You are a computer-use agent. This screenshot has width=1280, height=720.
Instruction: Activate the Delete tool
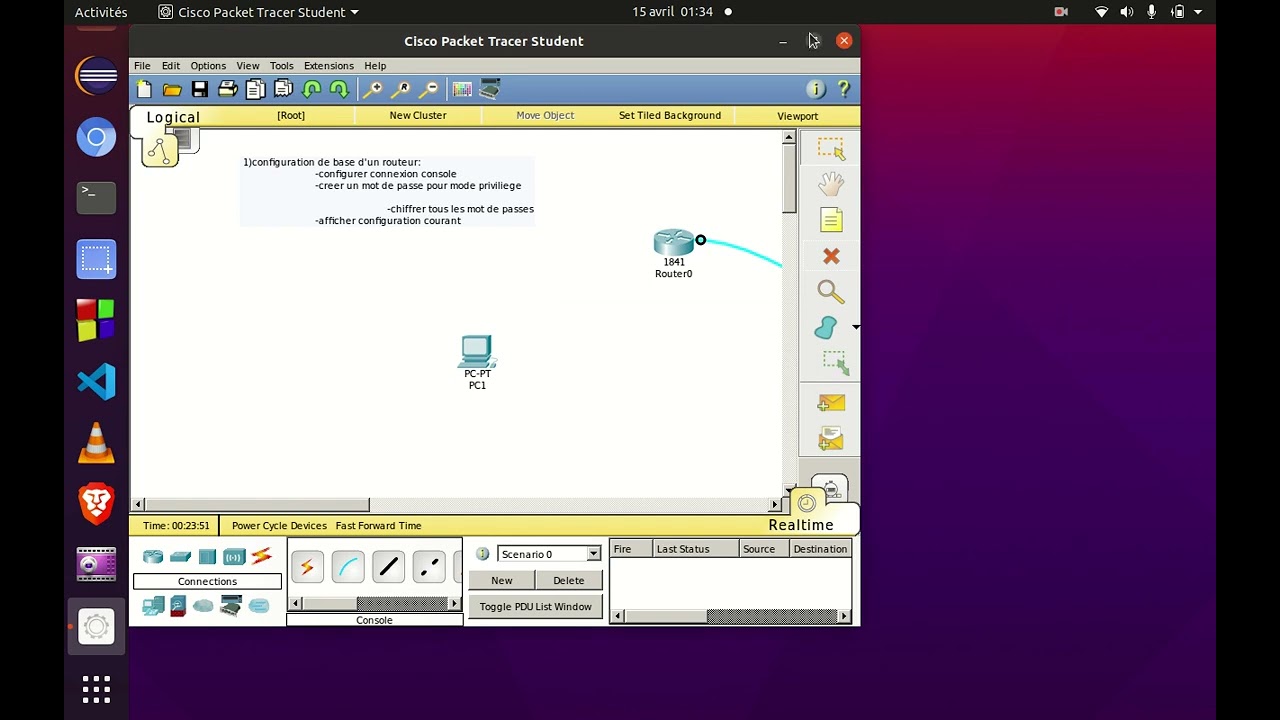click(831, 256)
